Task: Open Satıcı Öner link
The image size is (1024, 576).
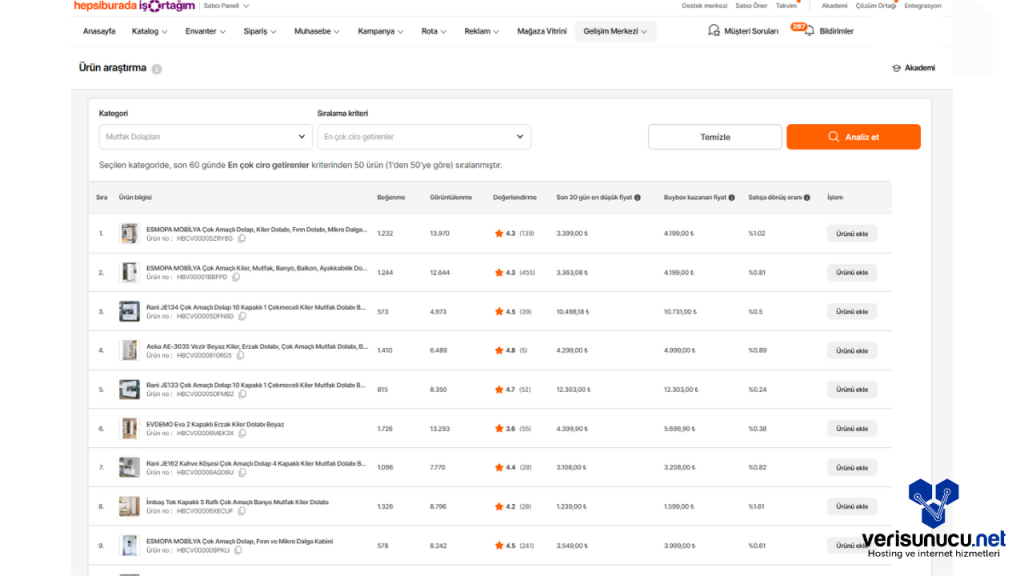Action: click(x=751, y=6)
